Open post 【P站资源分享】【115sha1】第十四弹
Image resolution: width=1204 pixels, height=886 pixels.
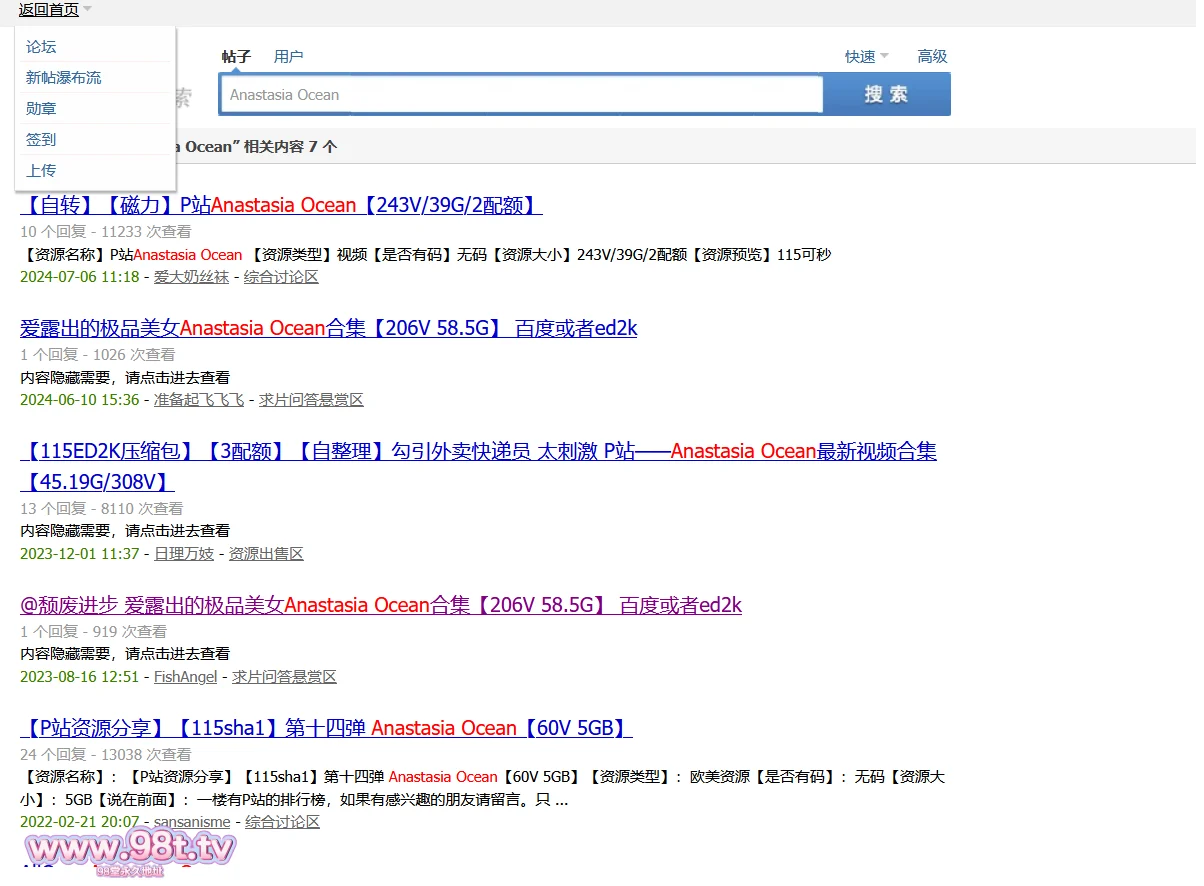pyautogui.click(x=326, y=728)
